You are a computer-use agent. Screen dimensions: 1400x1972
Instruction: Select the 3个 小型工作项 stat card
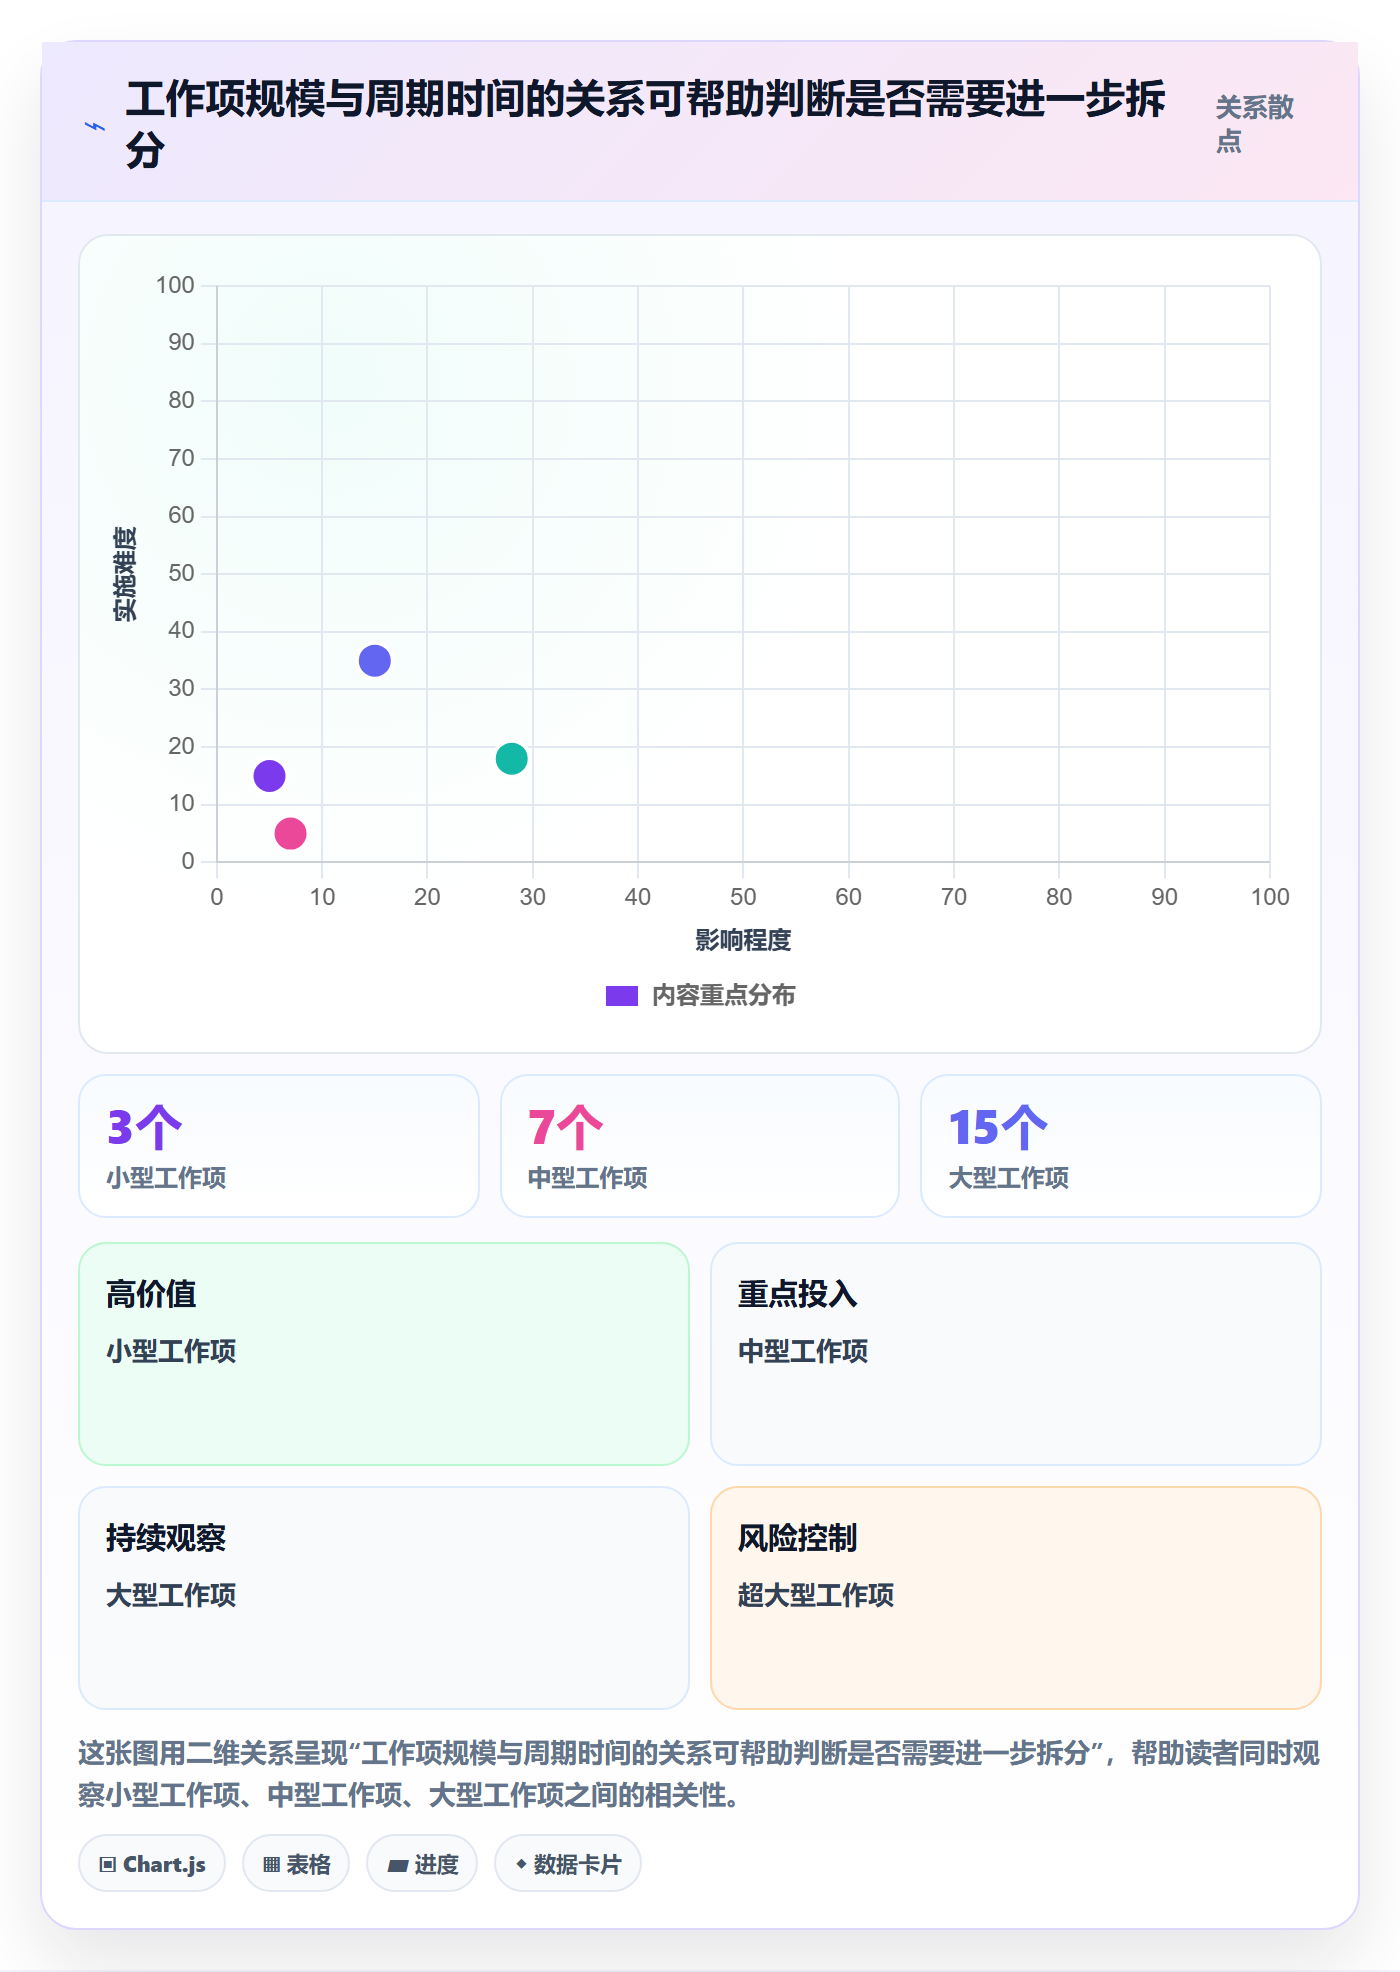(279, 1146)
